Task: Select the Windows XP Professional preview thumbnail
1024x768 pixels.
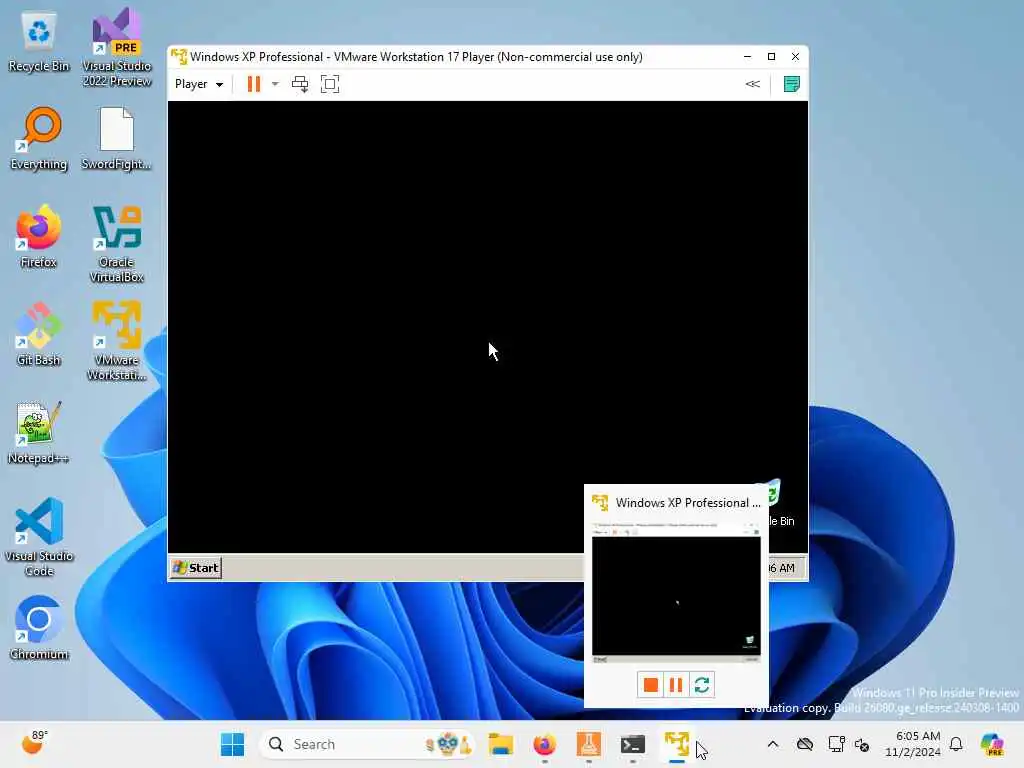Action: pyautogui.click(x=676, y=593)
